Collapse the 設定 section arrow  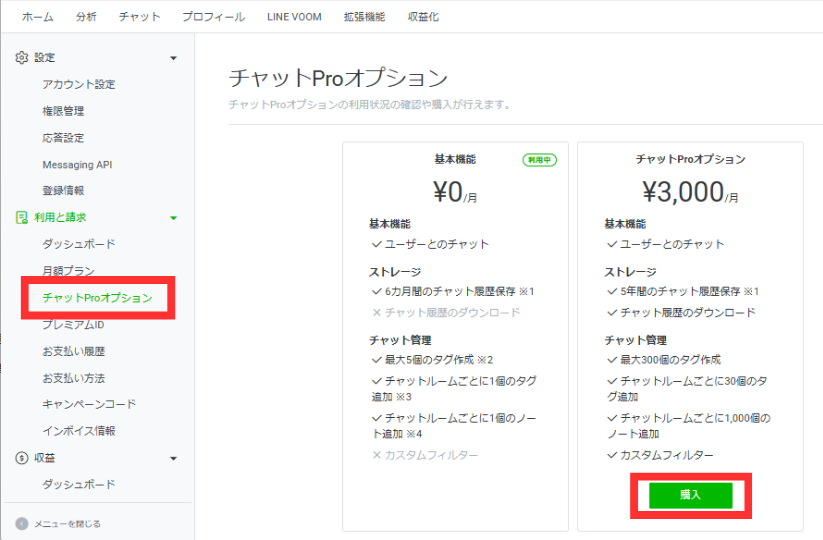click(173, 58)
